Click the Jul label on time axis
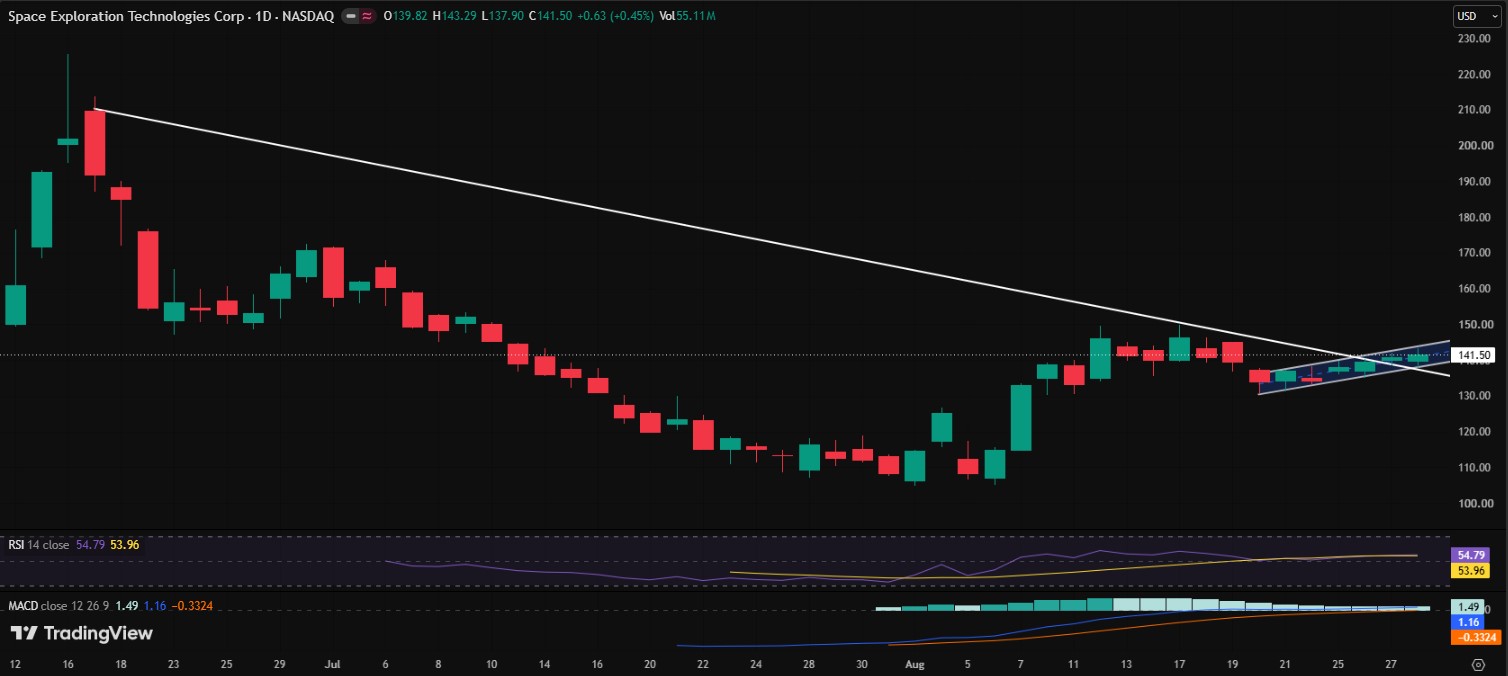 [333, 663]
